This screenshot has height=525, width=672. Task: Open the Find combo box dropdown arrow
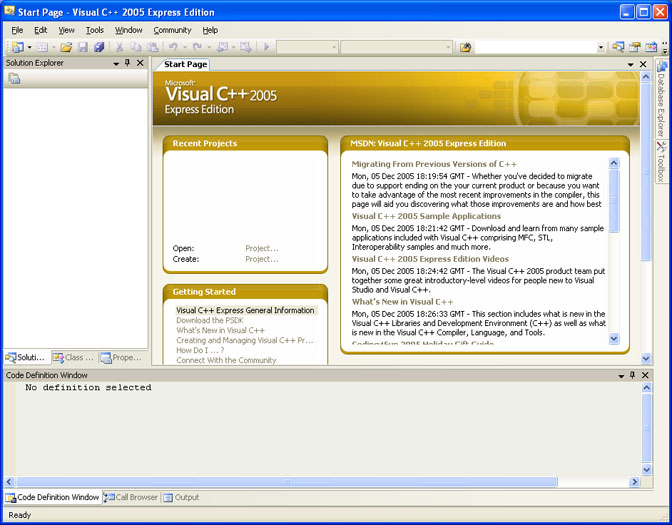pyautogui.click(x=601, y=47)
